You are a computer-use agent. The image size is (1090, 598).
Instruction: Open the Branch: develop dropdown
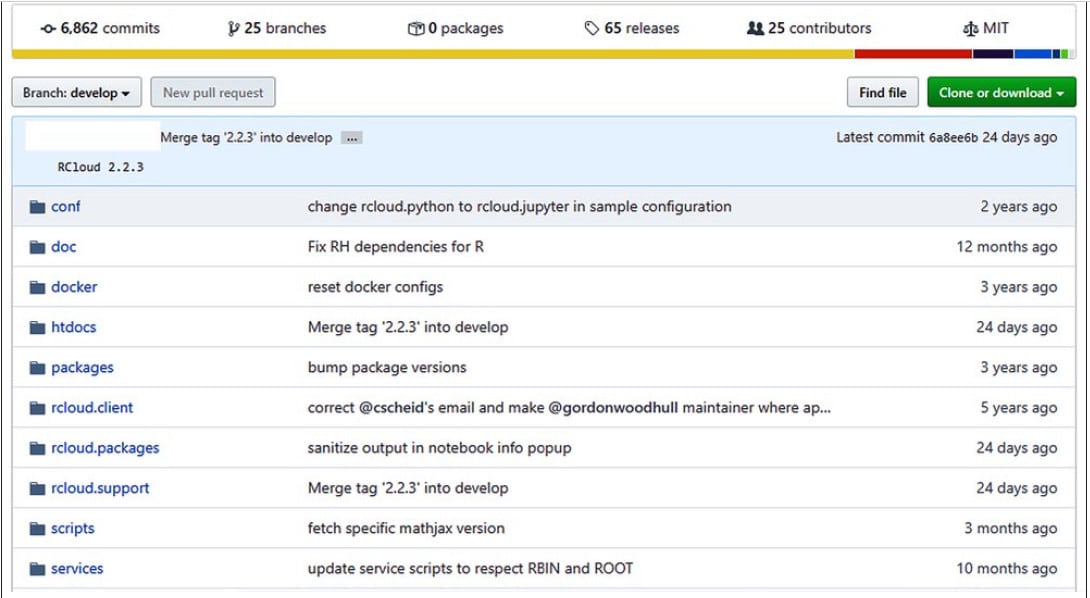[x=76, y=93]
